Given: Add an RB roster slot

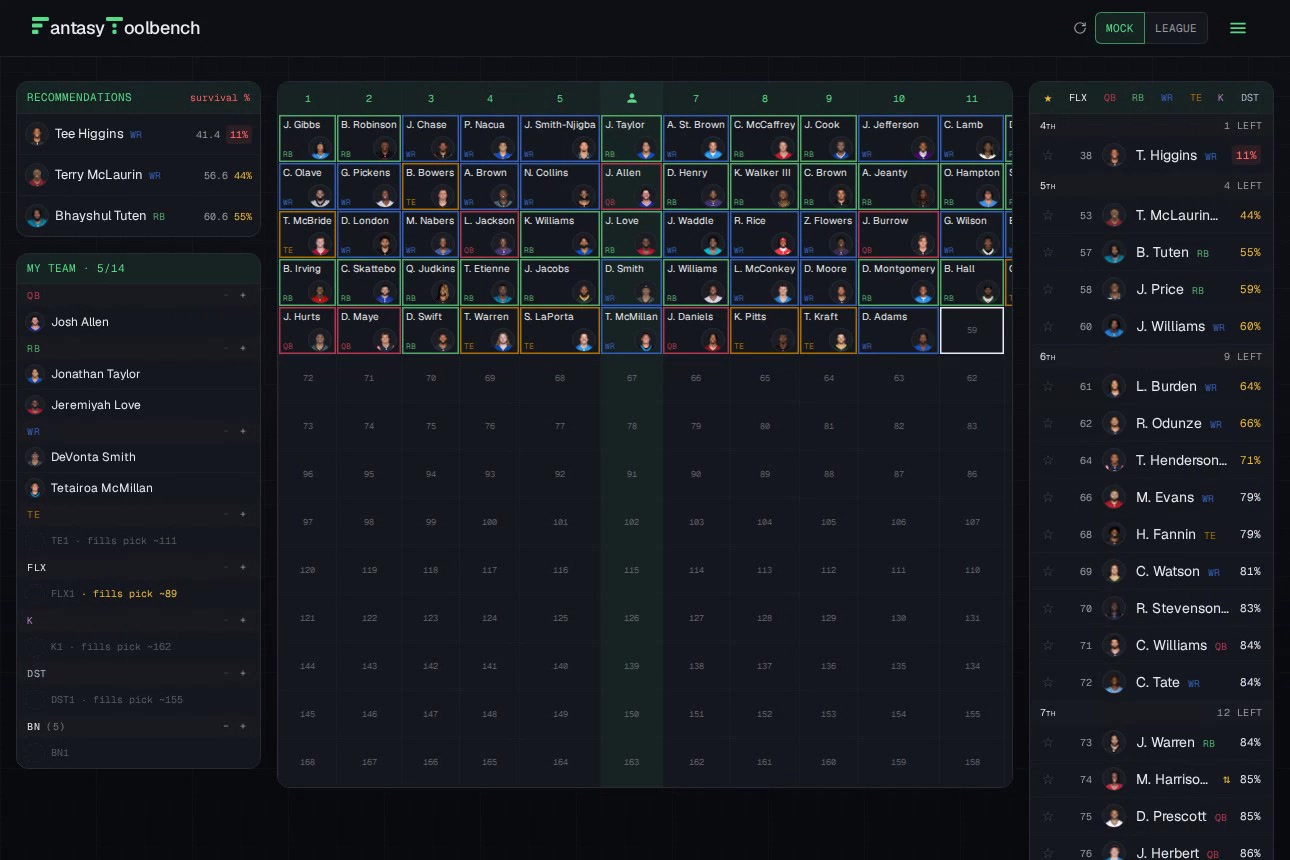Looking at the screenshot, I should (243, 348).
